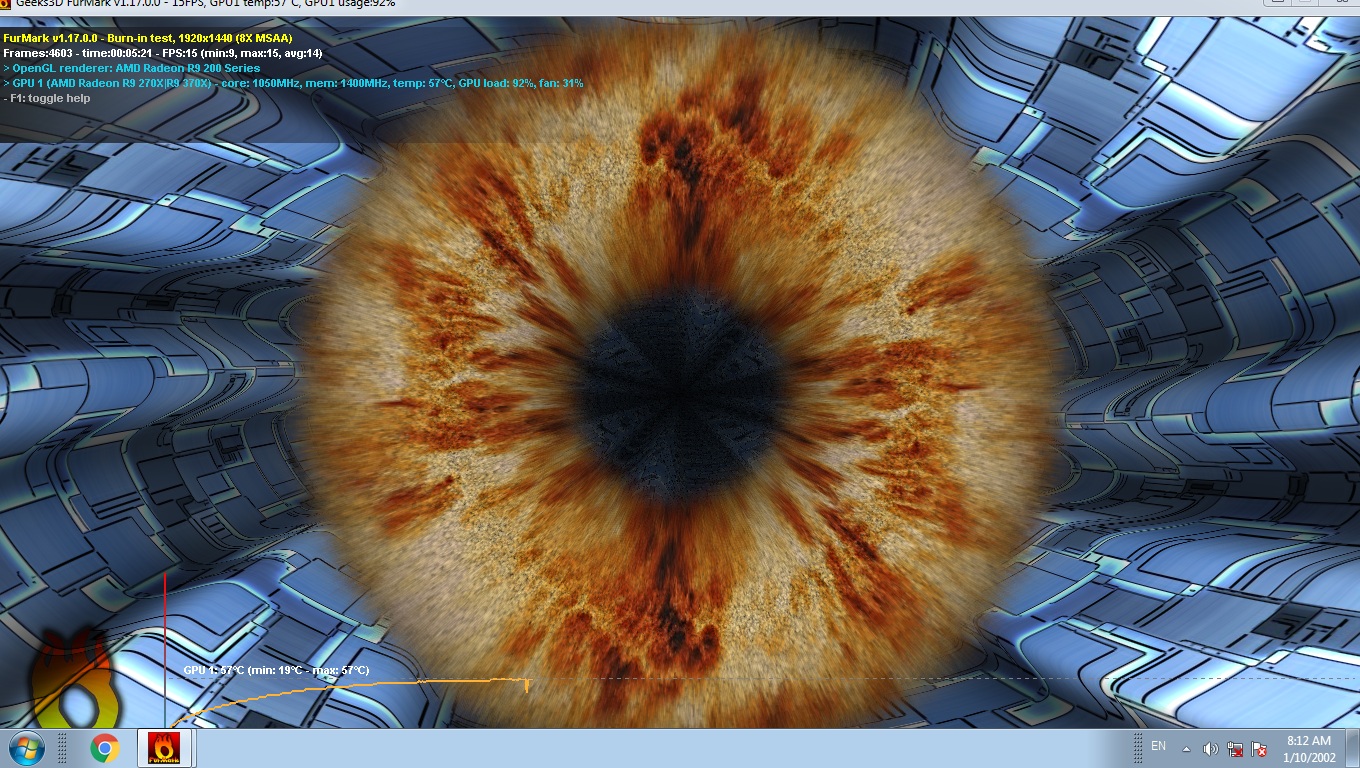Click the FurMark flame logo in the render

pos(74,679)
